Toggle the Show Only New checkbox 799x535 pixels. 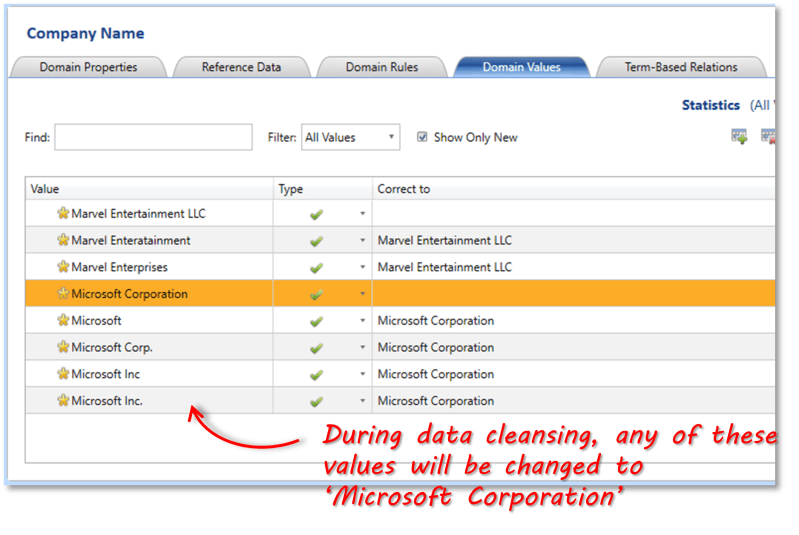pos(422,137)
